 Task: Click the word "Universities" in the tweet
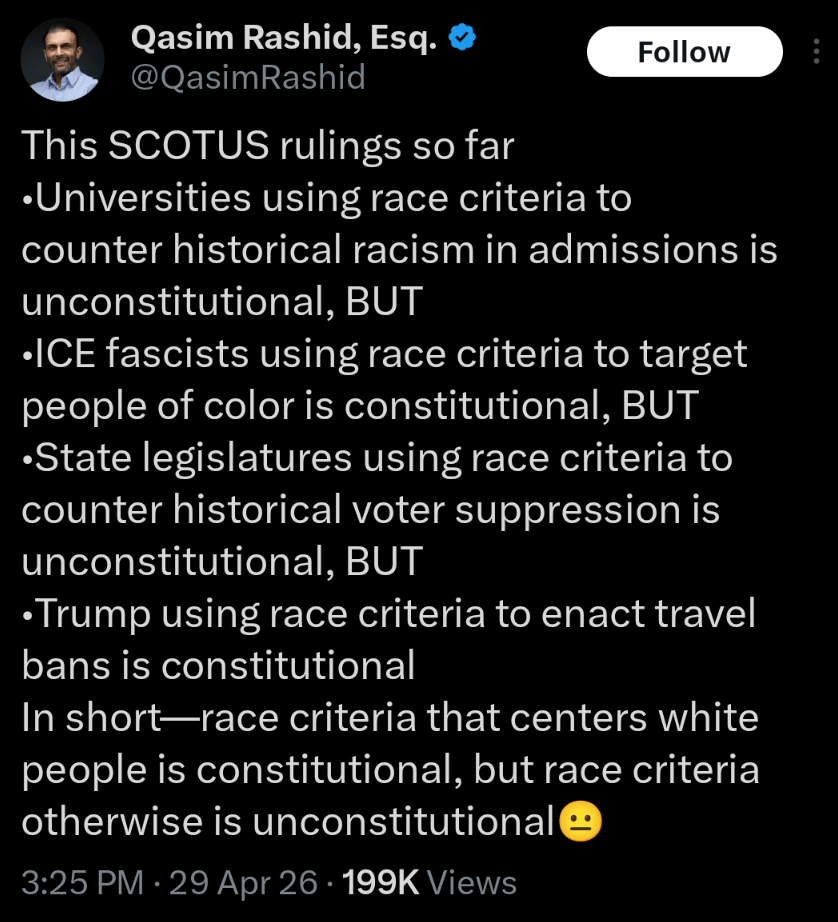coord(143,198)
